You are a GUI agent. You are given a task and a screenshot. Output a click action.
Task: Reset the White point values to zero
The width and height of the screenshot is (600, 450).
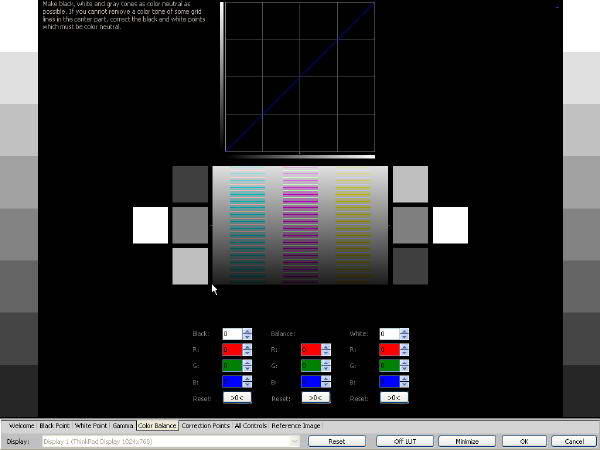(x=393, y=397)
